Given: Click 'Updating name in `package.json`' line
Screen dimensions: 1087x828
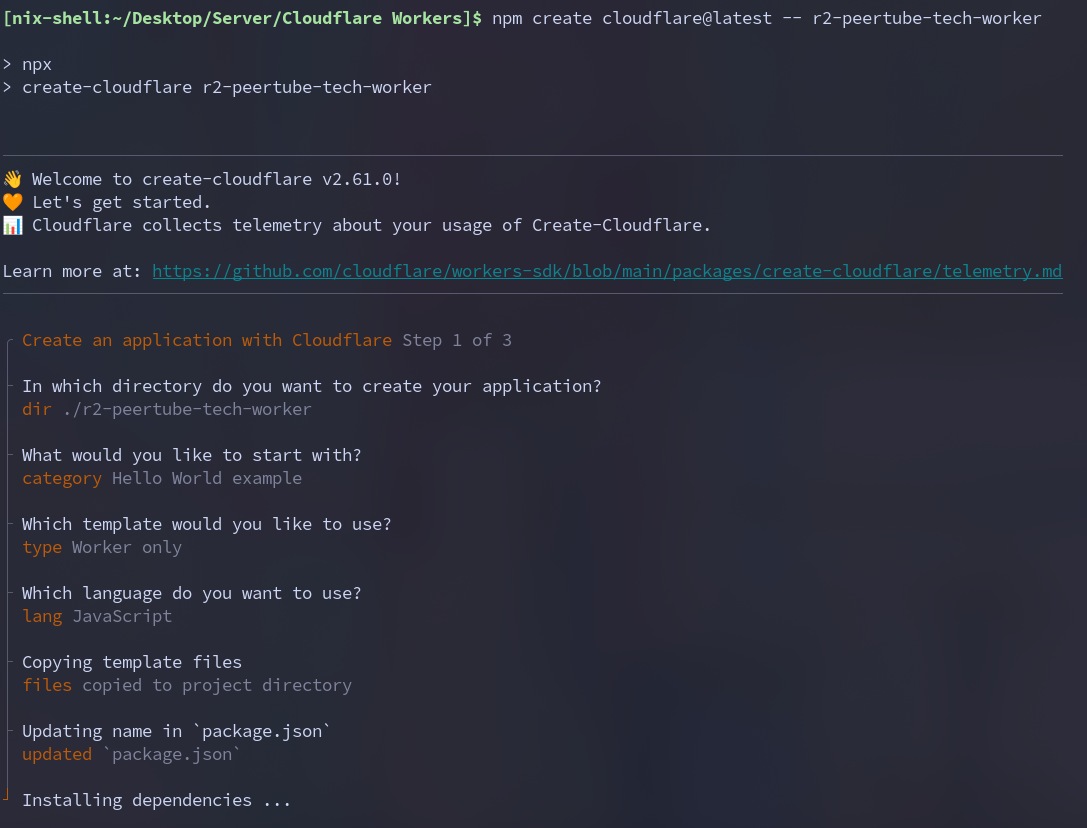Looking at the screenshot, I should 176,732.
